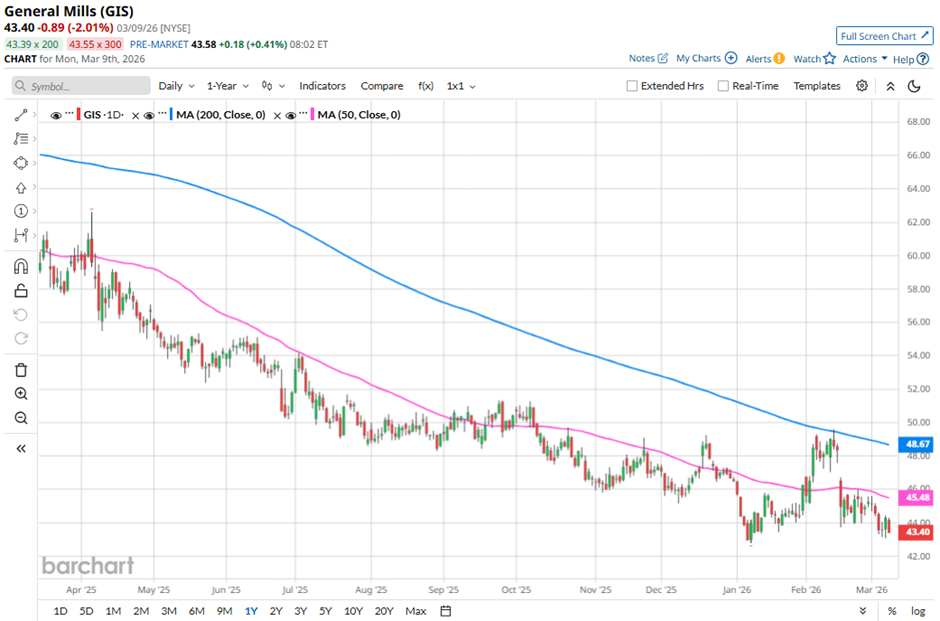Open GIS series options ellipsis
Screen dimensions: 940x621
69,113
